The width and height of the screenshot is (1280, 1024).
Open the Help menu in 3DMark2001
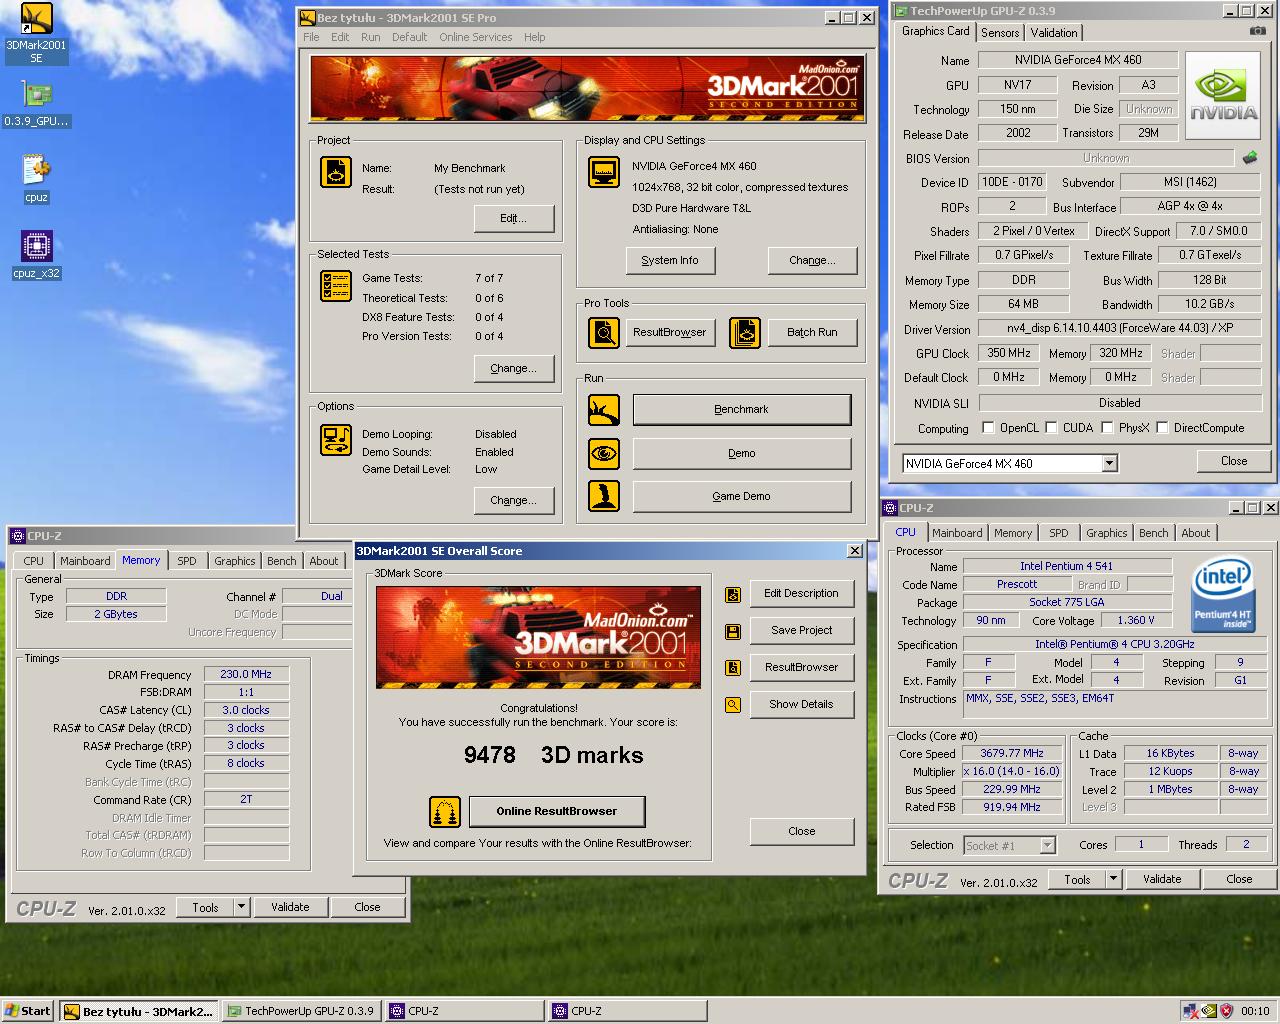pyautogui.click(x=534, y=37)
